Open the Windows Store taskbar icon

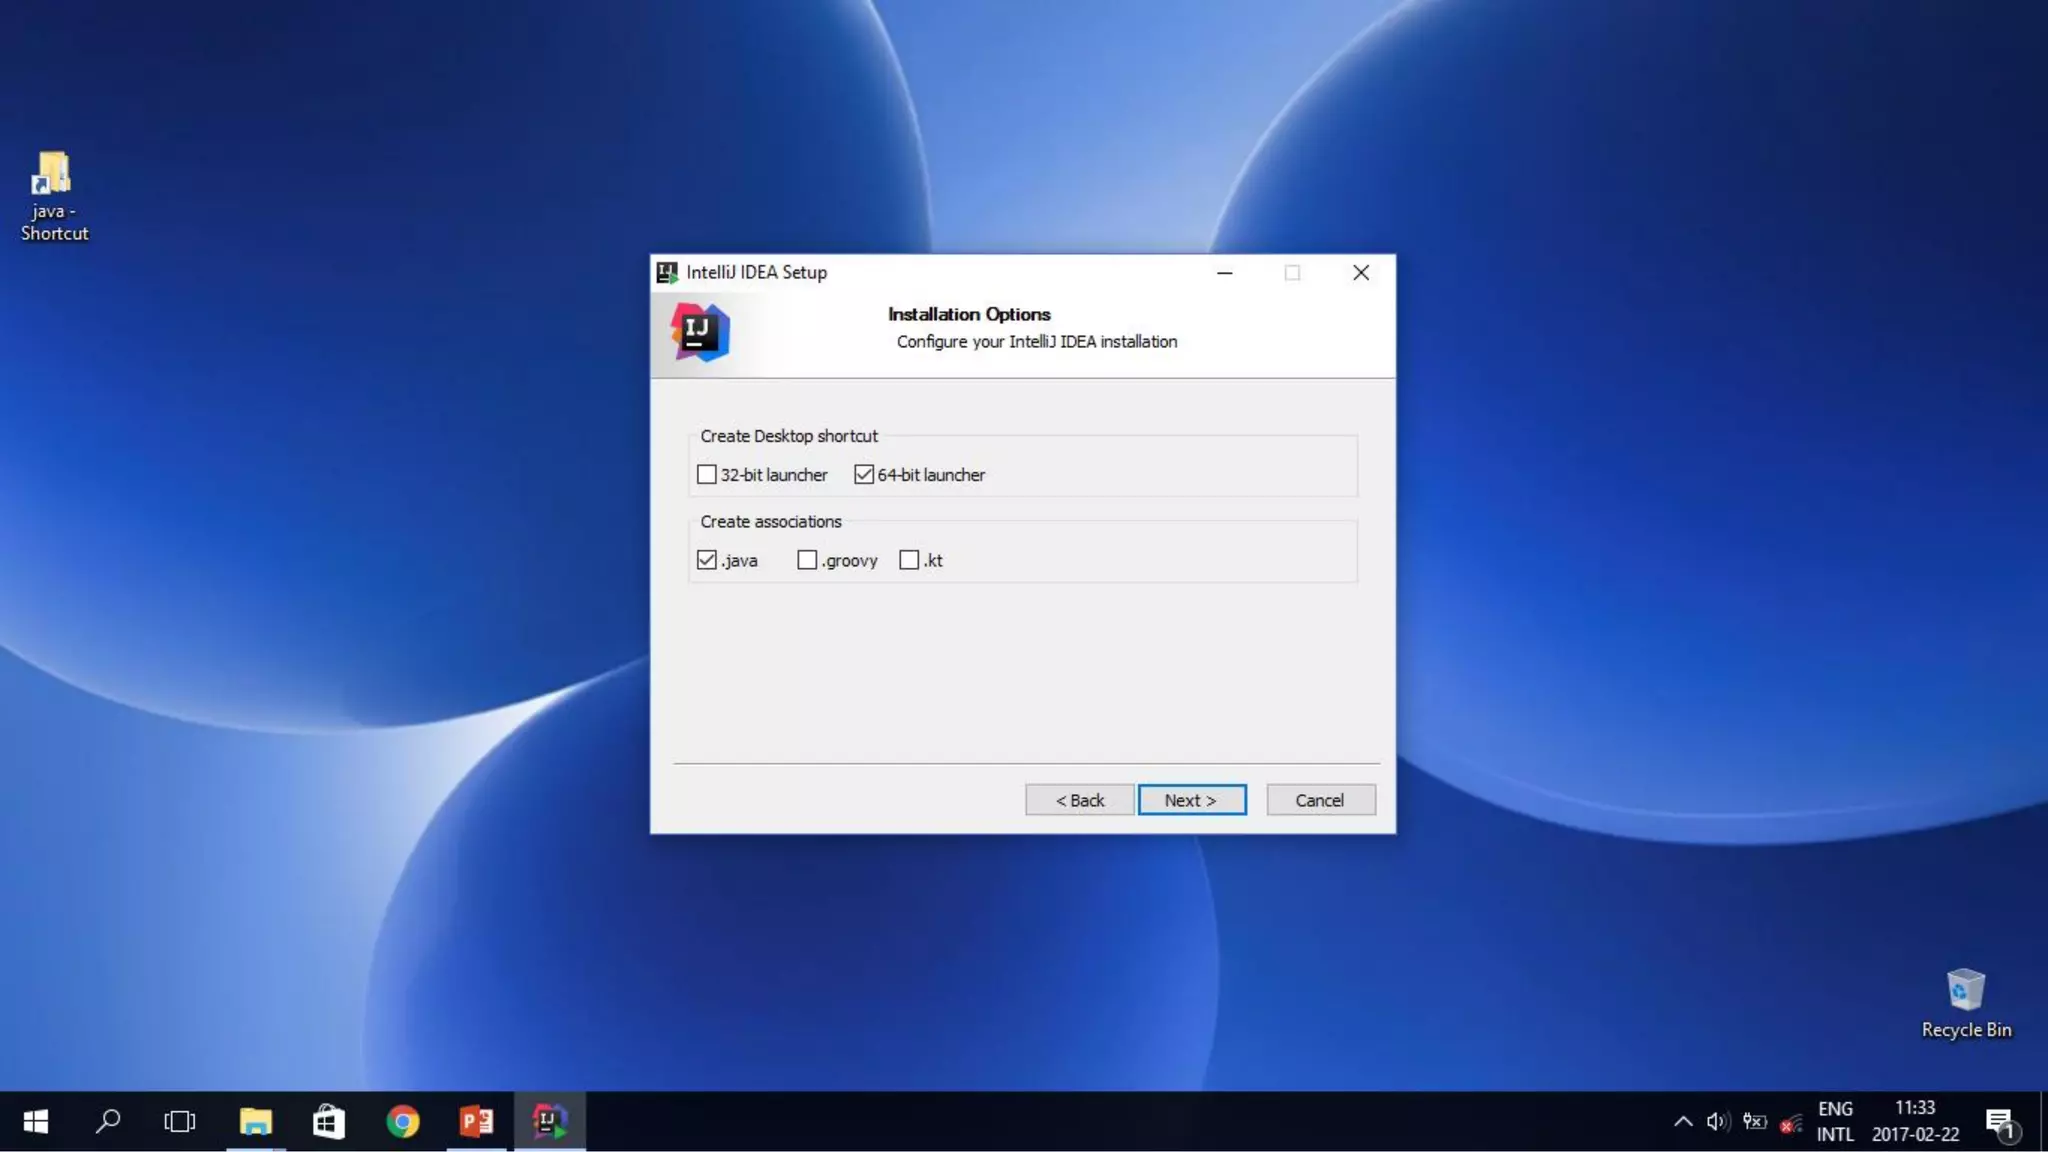[x=329, y=1122]
